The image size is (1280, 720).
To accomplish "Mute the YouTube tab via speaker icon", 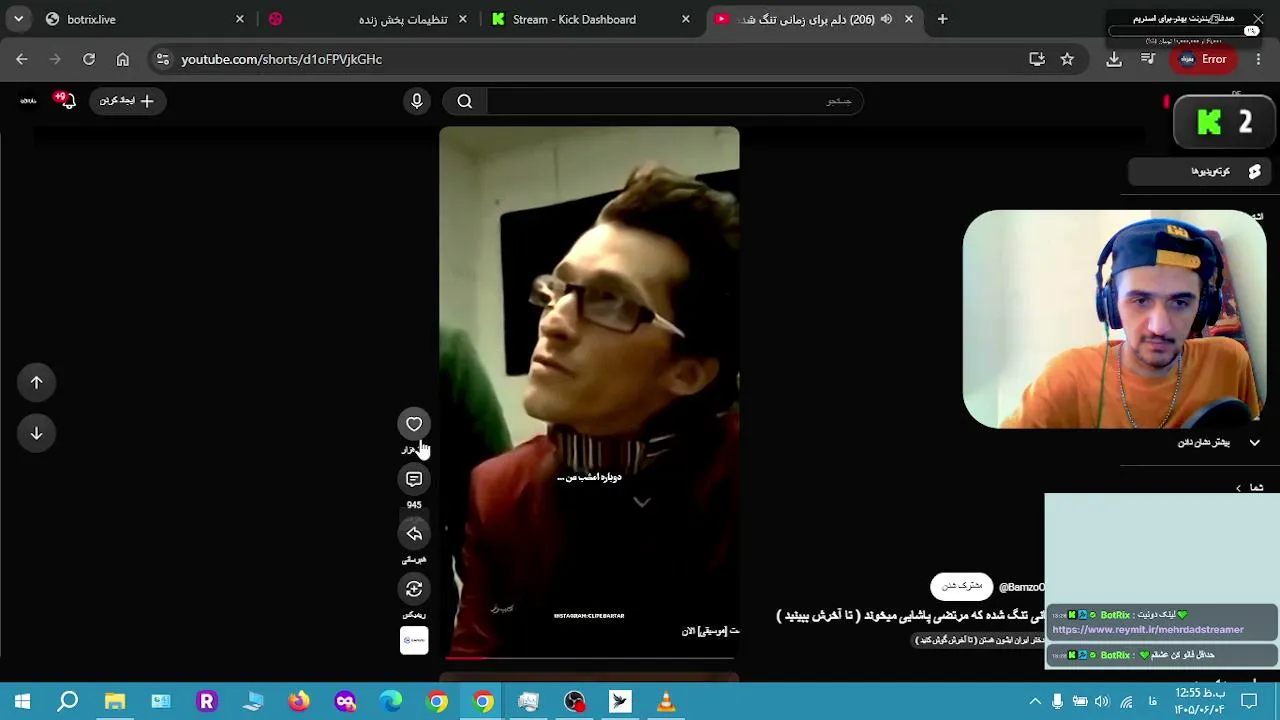I will coord(886,19).
